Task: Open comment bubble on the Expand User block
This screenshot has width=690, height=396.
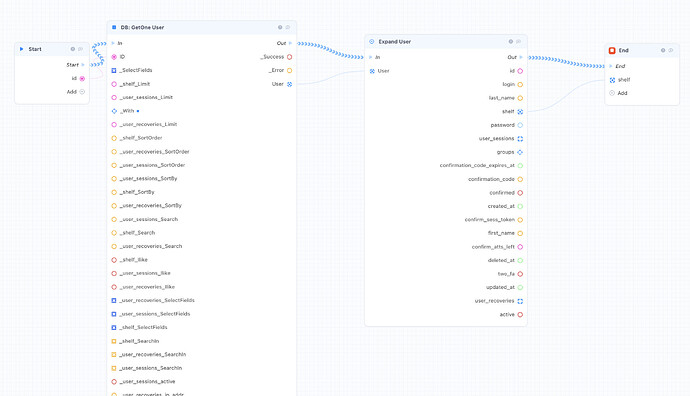Action: point(519,41)
